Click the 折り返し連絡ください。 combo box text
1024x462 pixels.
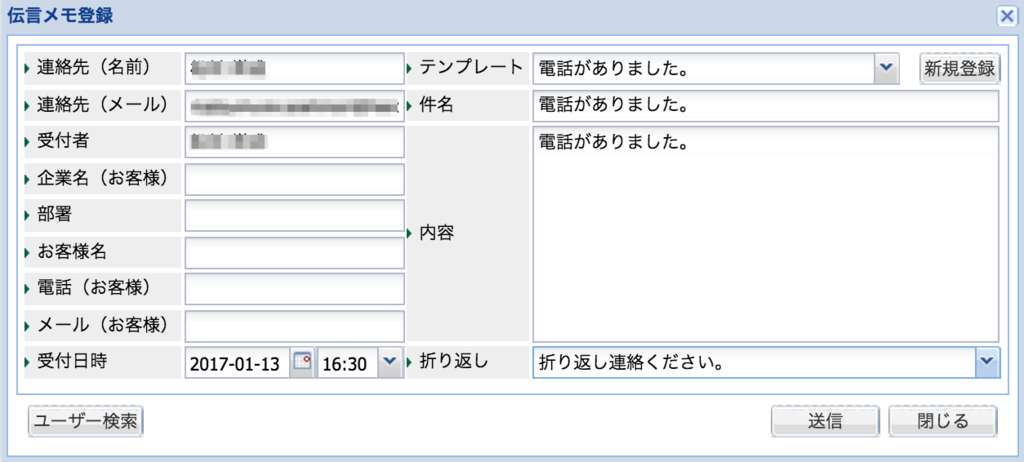tap(754, 363)
